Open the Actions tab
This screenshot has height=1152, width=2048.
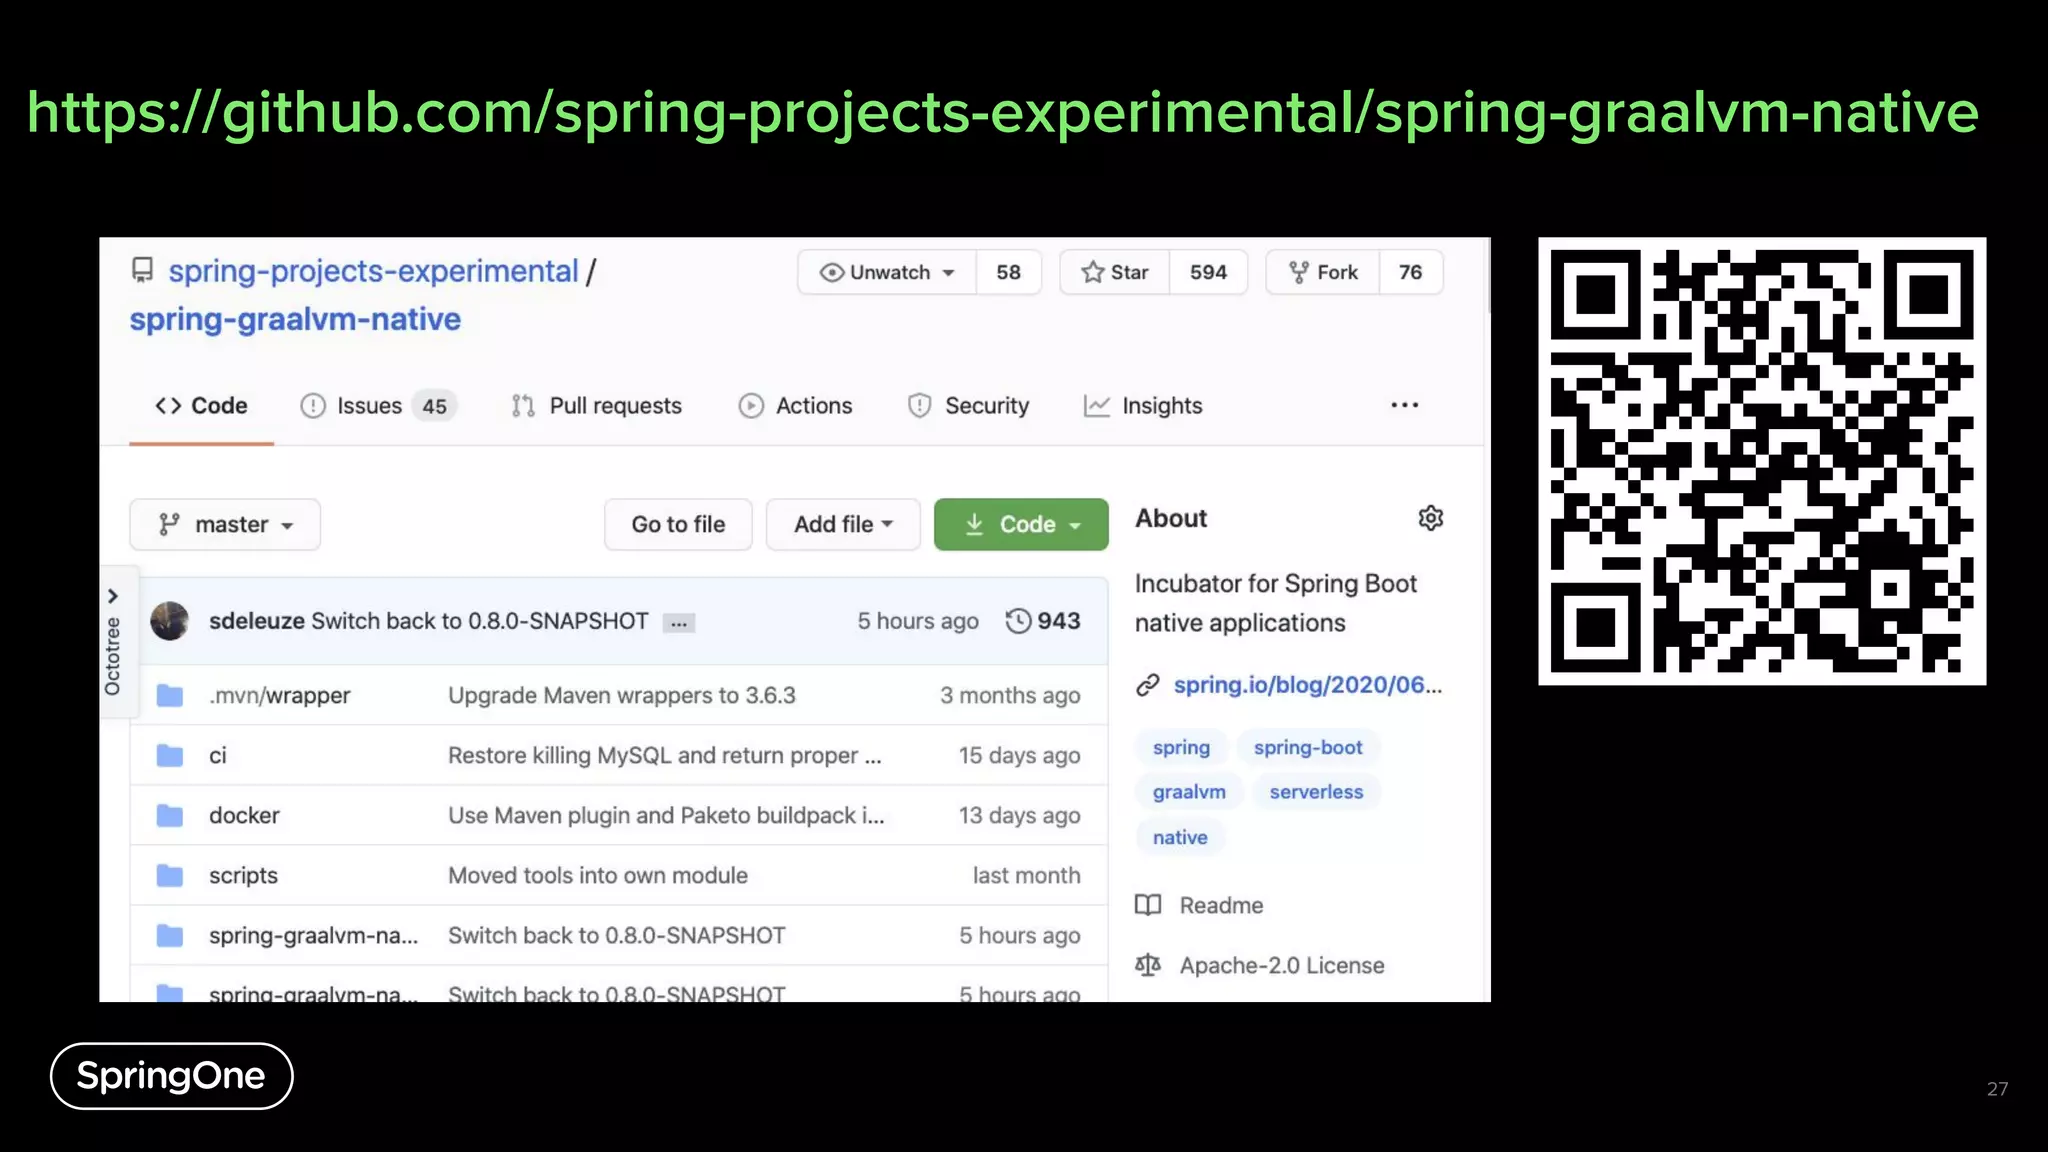pos(795,406)
